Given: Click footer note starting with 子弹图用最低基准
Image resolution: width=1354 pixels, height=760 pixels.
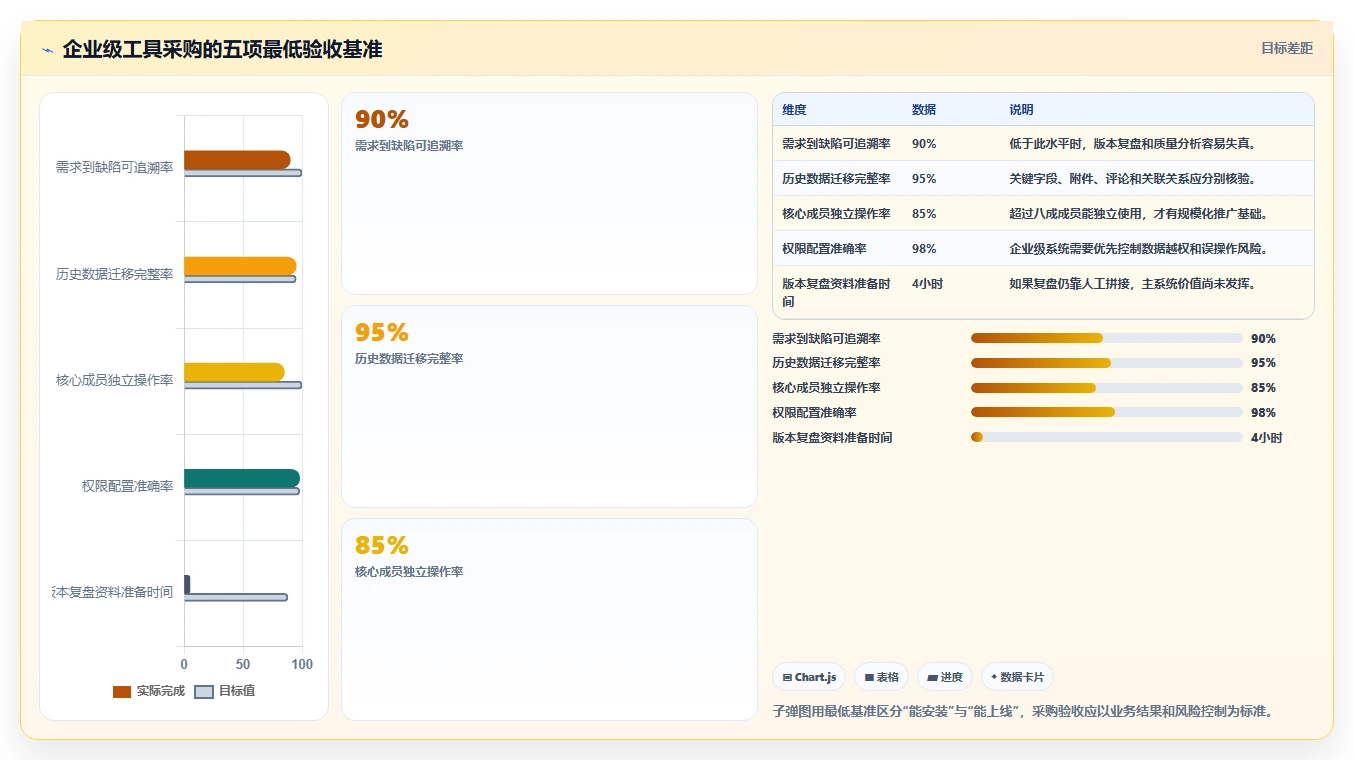Looking at the screenshot, I should click(1022, 712).
